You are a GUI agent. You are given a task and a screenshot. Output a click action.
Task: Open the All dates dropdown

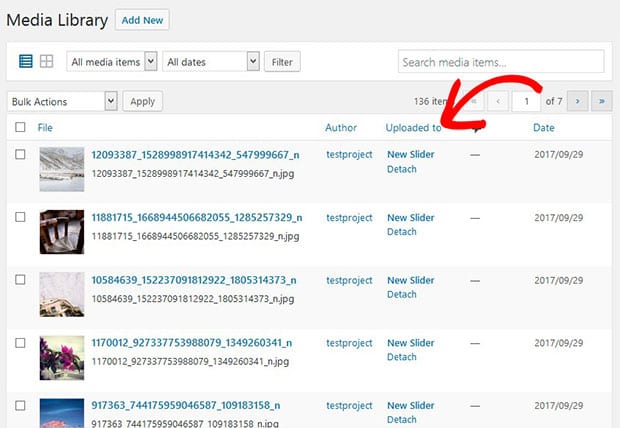coord(211,62)
